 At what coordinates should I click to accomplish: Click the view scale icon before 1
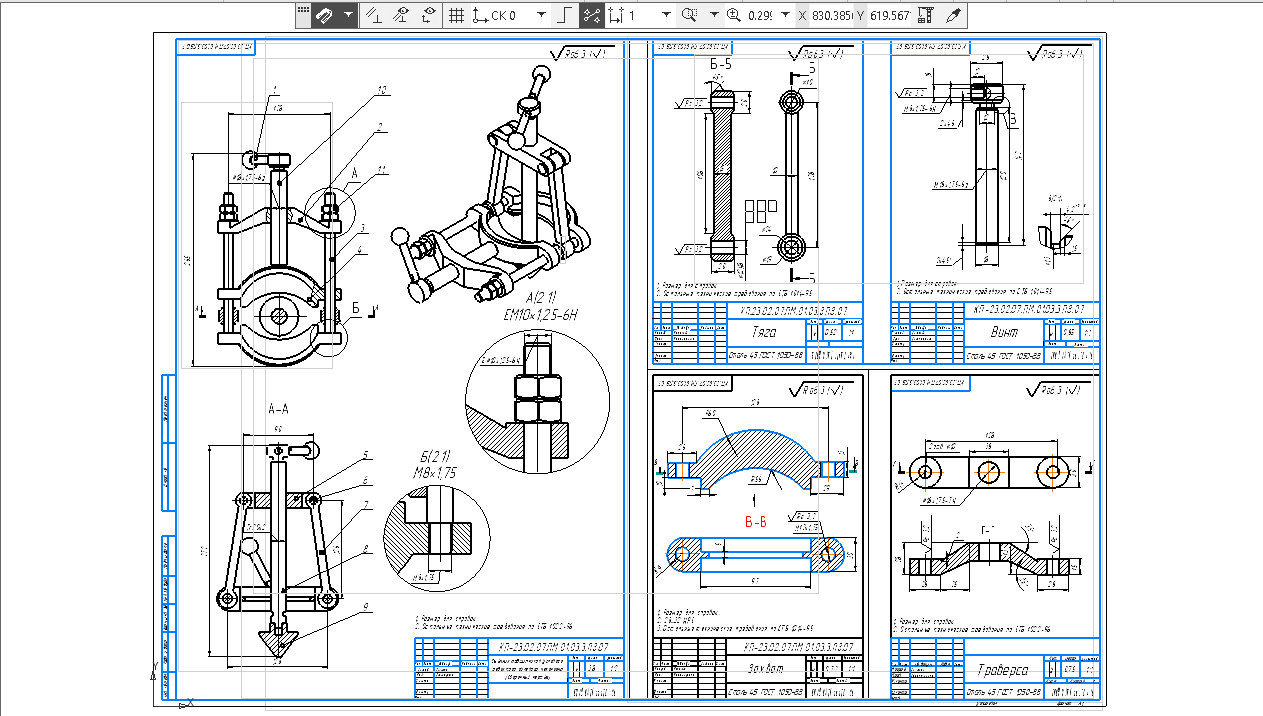pos(616,15)
